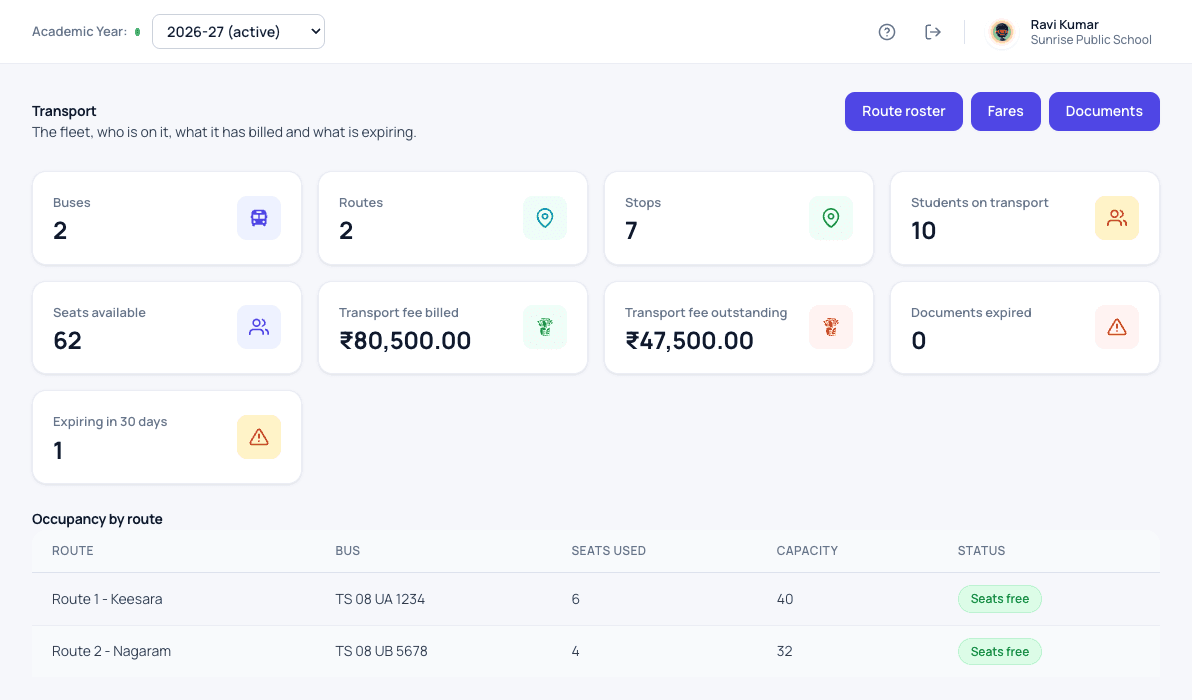
Task: Click the Seats free badge for Route 2
Action: click(1000, 651)
